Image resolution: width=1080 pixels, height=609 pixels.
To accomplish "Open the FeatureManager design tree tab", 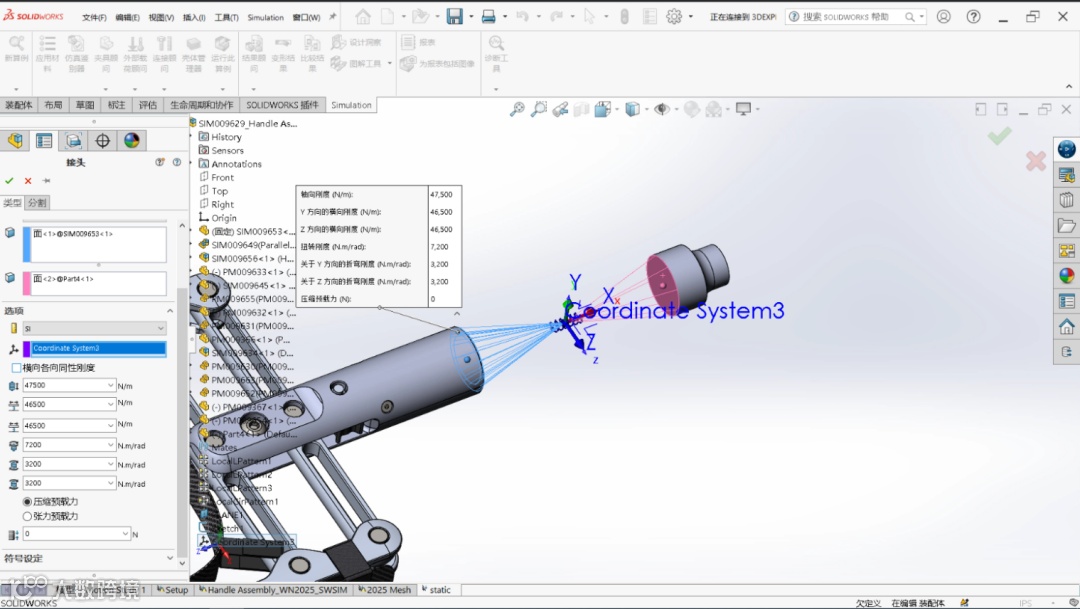I will (15, 141).
